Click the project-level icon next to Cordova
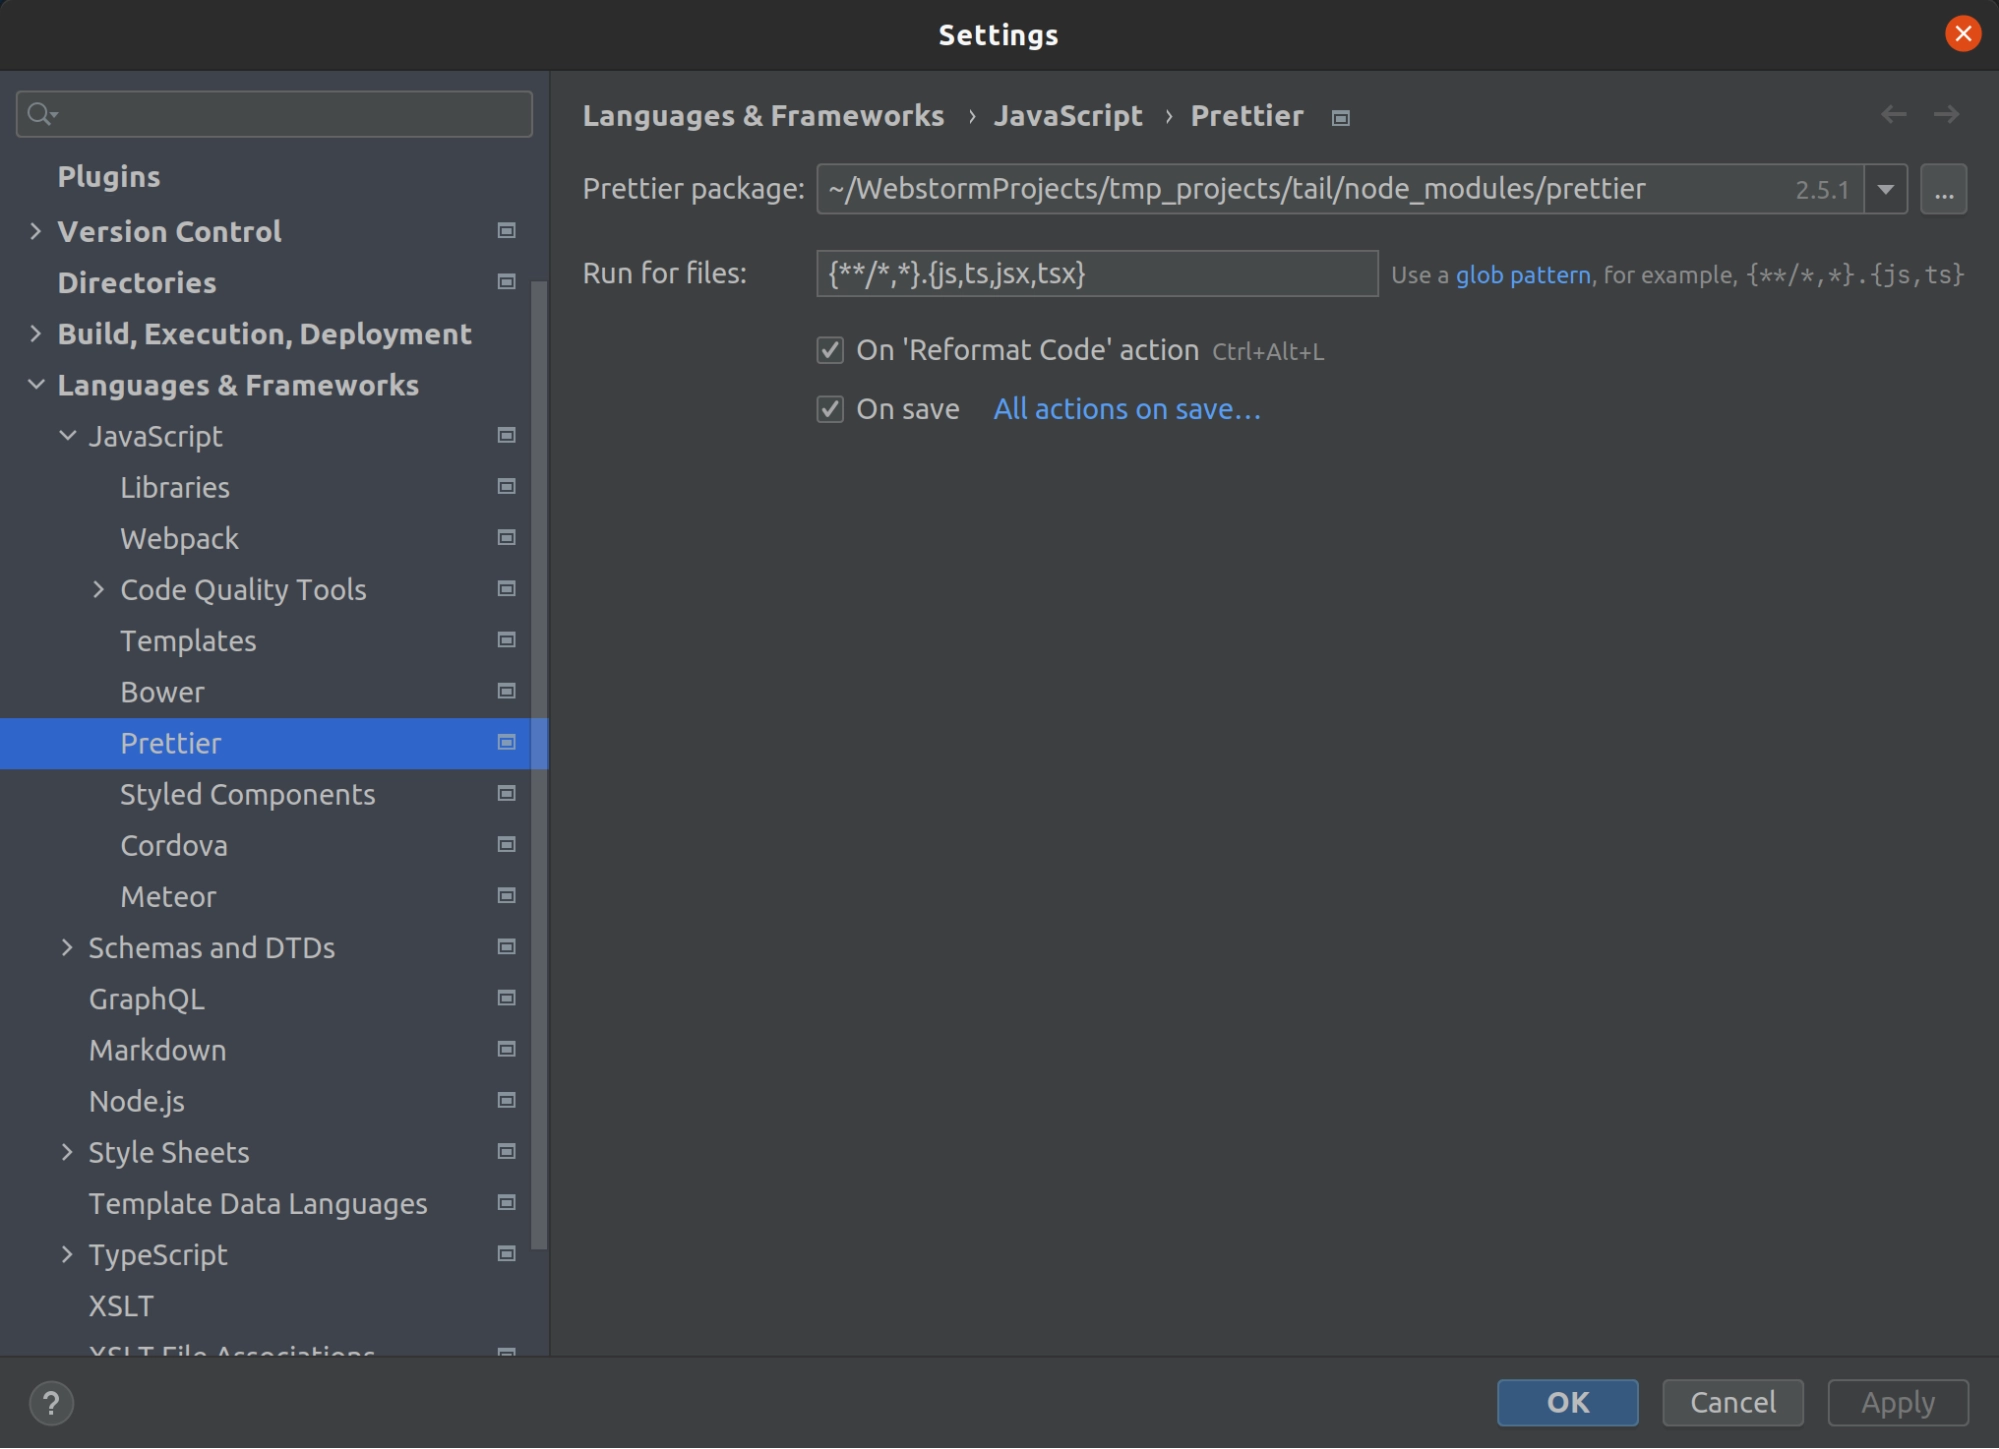The image size is (1999, 1449). pos(507,845)
